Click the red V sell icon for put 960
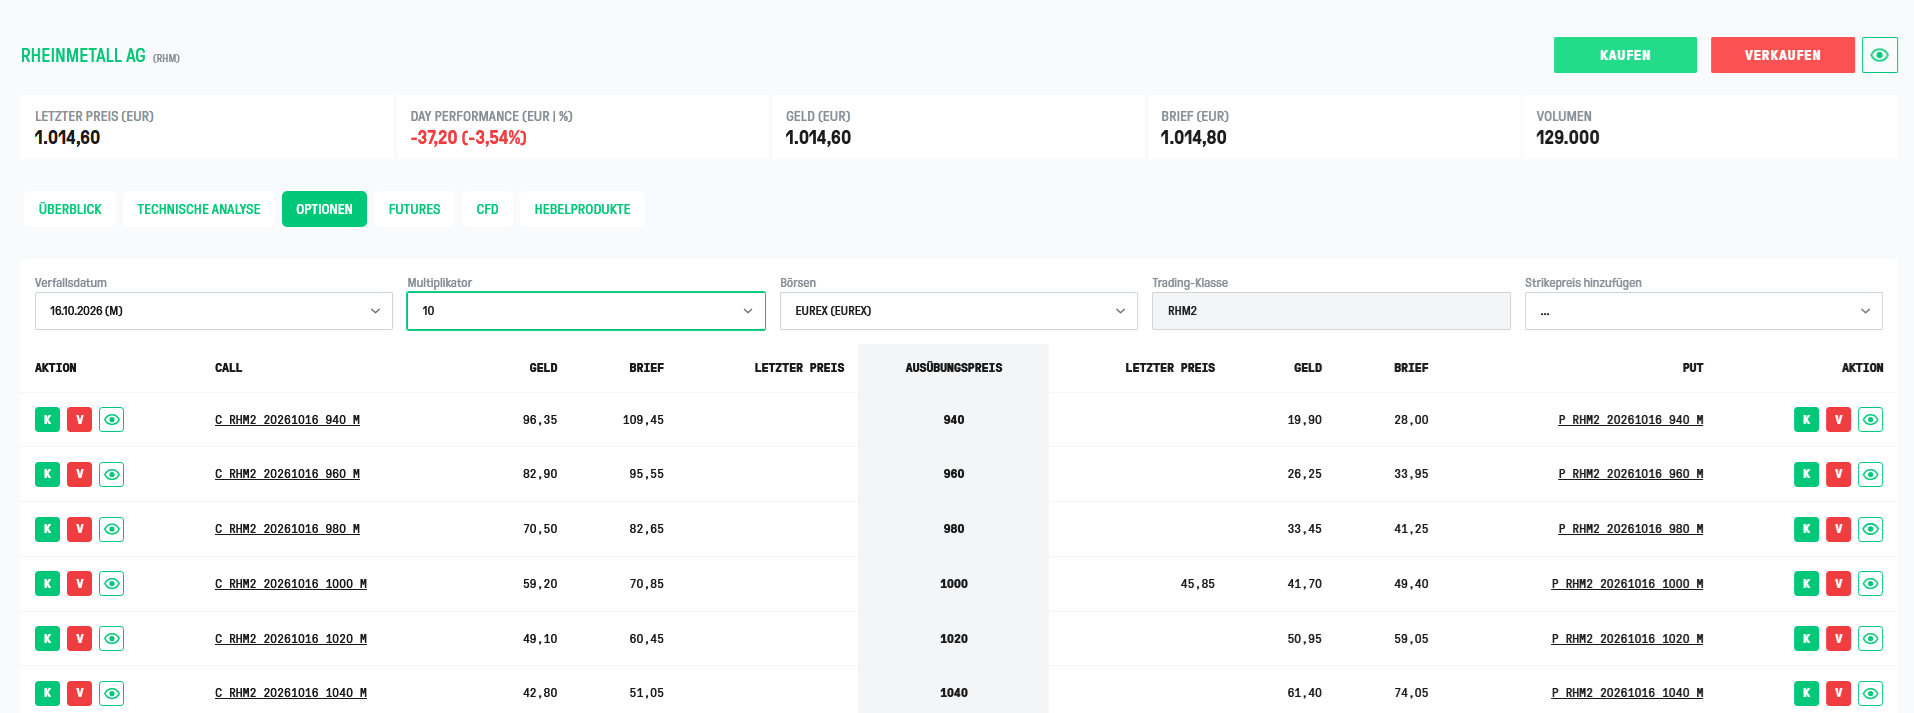Viewport: 1914px width, 713px height. coord(1838,474)
